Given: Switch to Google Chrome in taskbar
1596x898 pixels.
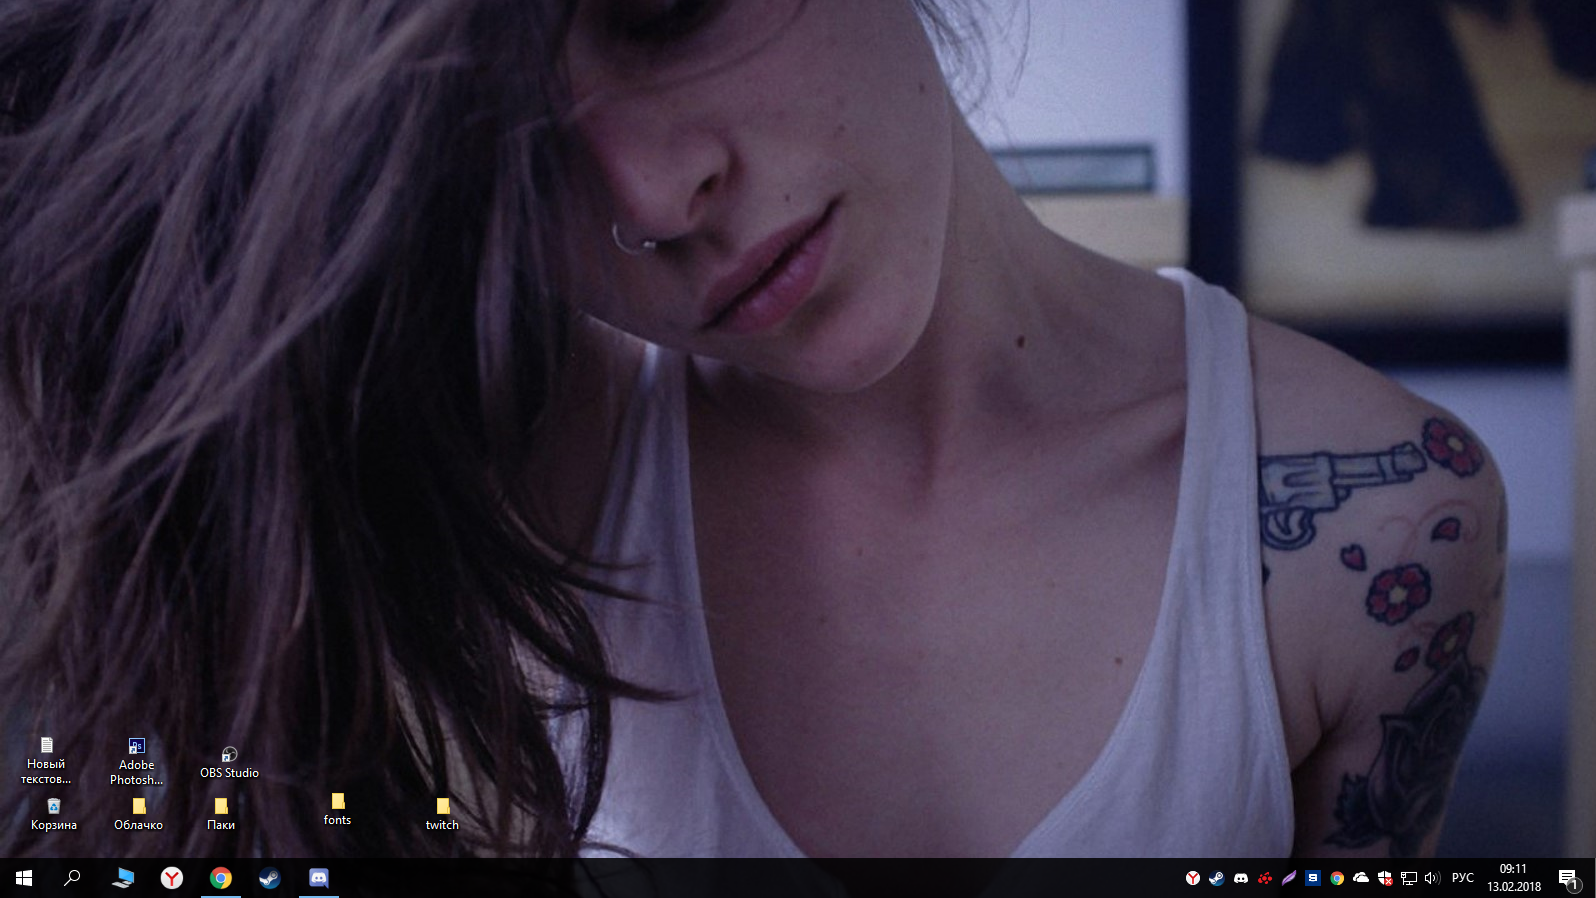Looking at the screenshot, I should 221,878.
